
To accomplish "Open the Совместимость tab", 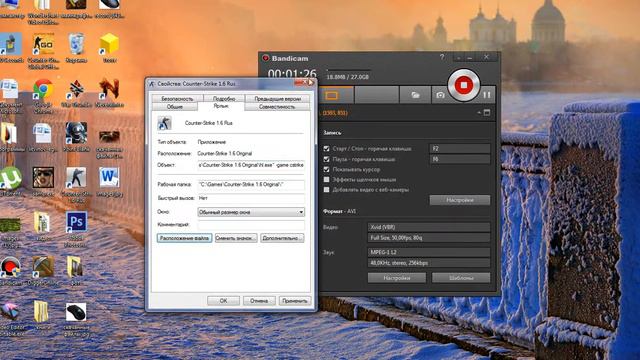I will [x=277, y=107].
